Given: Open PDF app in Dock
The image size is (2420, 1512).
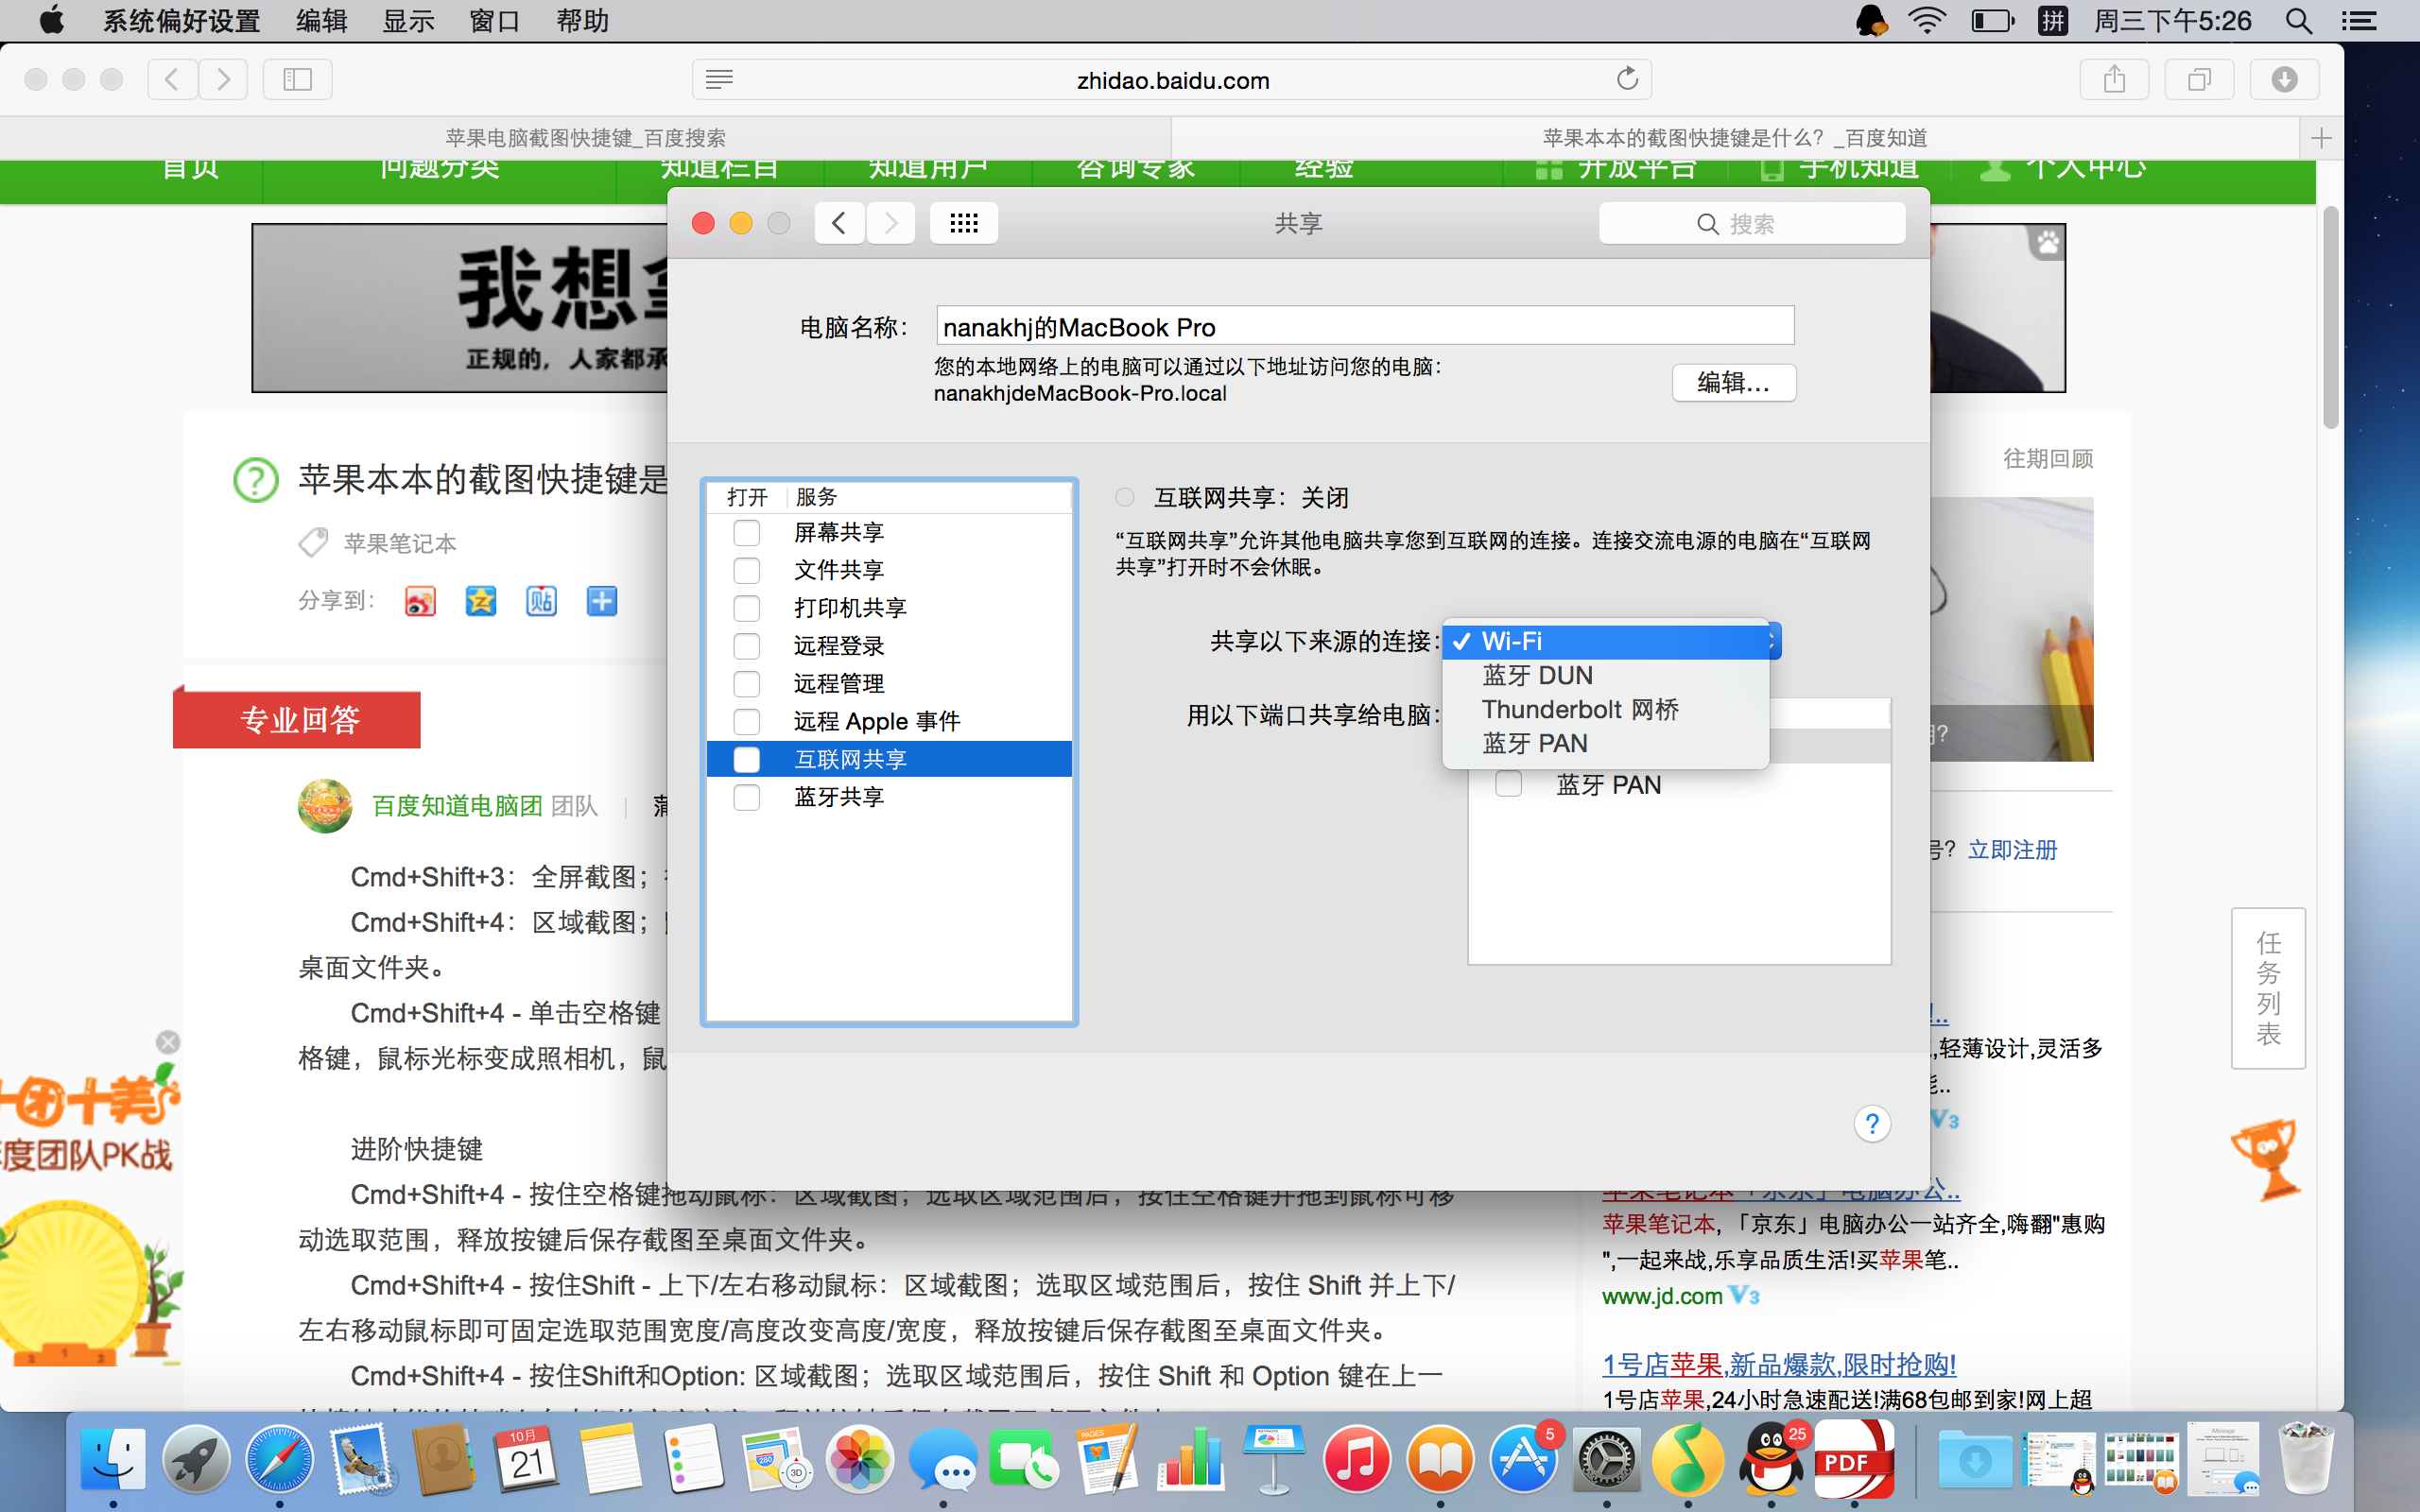Looking at the screenshot, I should tap(1854, 1460).
